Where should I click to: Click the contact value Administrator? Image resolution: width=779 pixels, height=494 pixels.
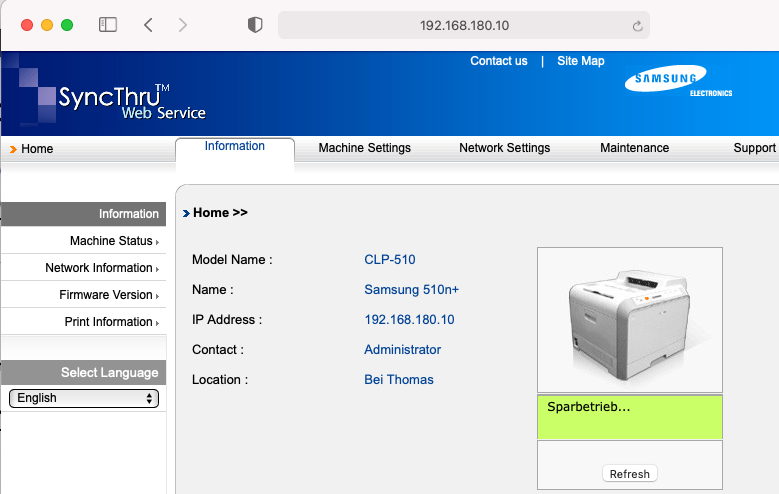(402, 350)
